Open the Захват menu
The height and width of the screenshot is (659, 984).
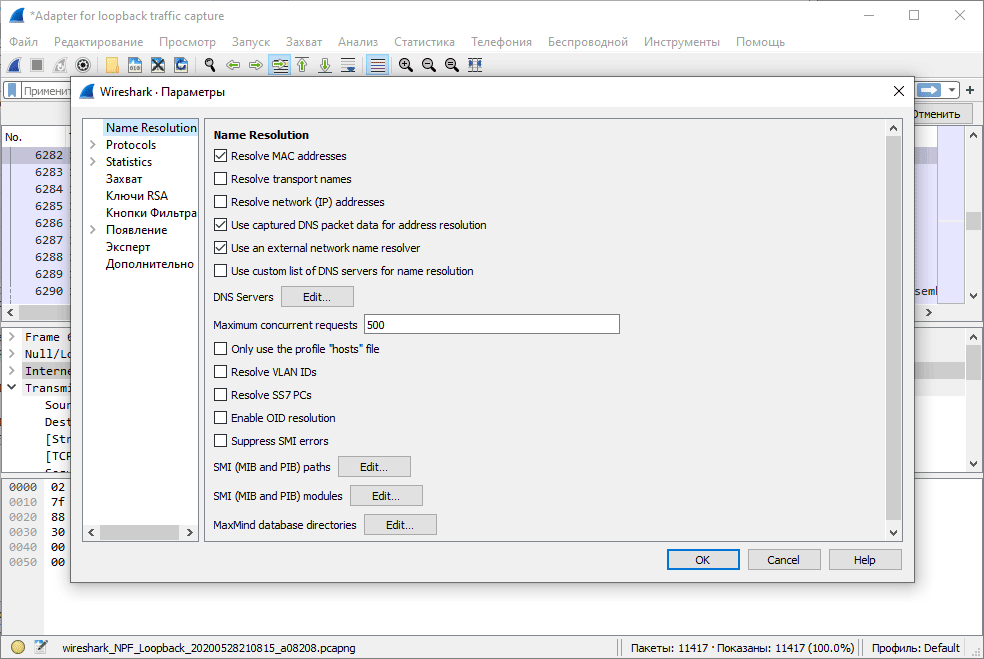pos(304,41)
